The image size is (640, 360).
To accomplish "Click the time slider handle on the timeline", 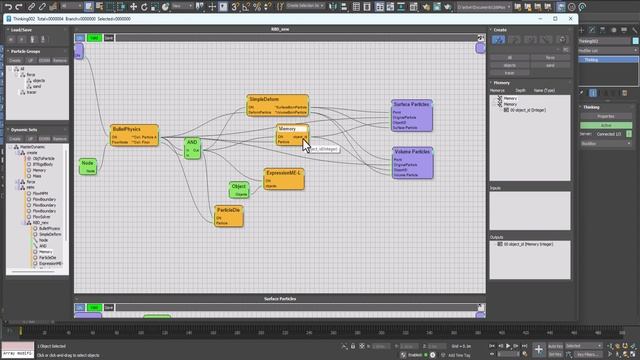I will point(20,332).
